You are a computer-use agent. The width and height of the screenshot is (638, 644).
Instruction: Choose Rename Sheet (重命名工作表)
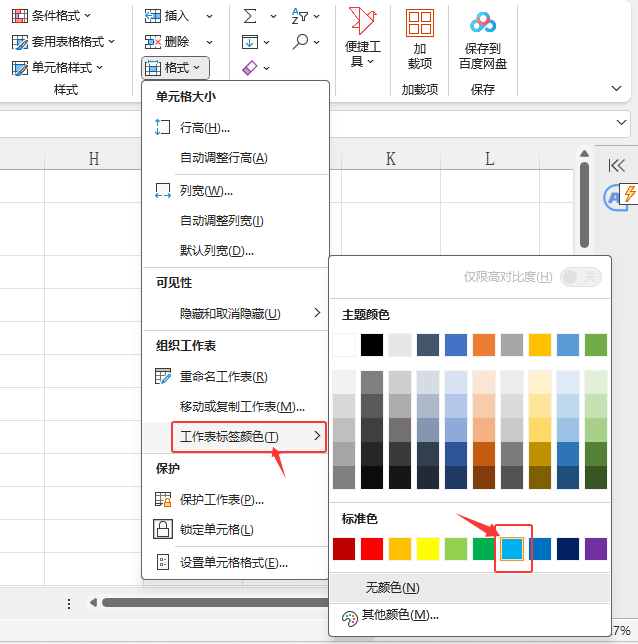[x=236, y=377]
